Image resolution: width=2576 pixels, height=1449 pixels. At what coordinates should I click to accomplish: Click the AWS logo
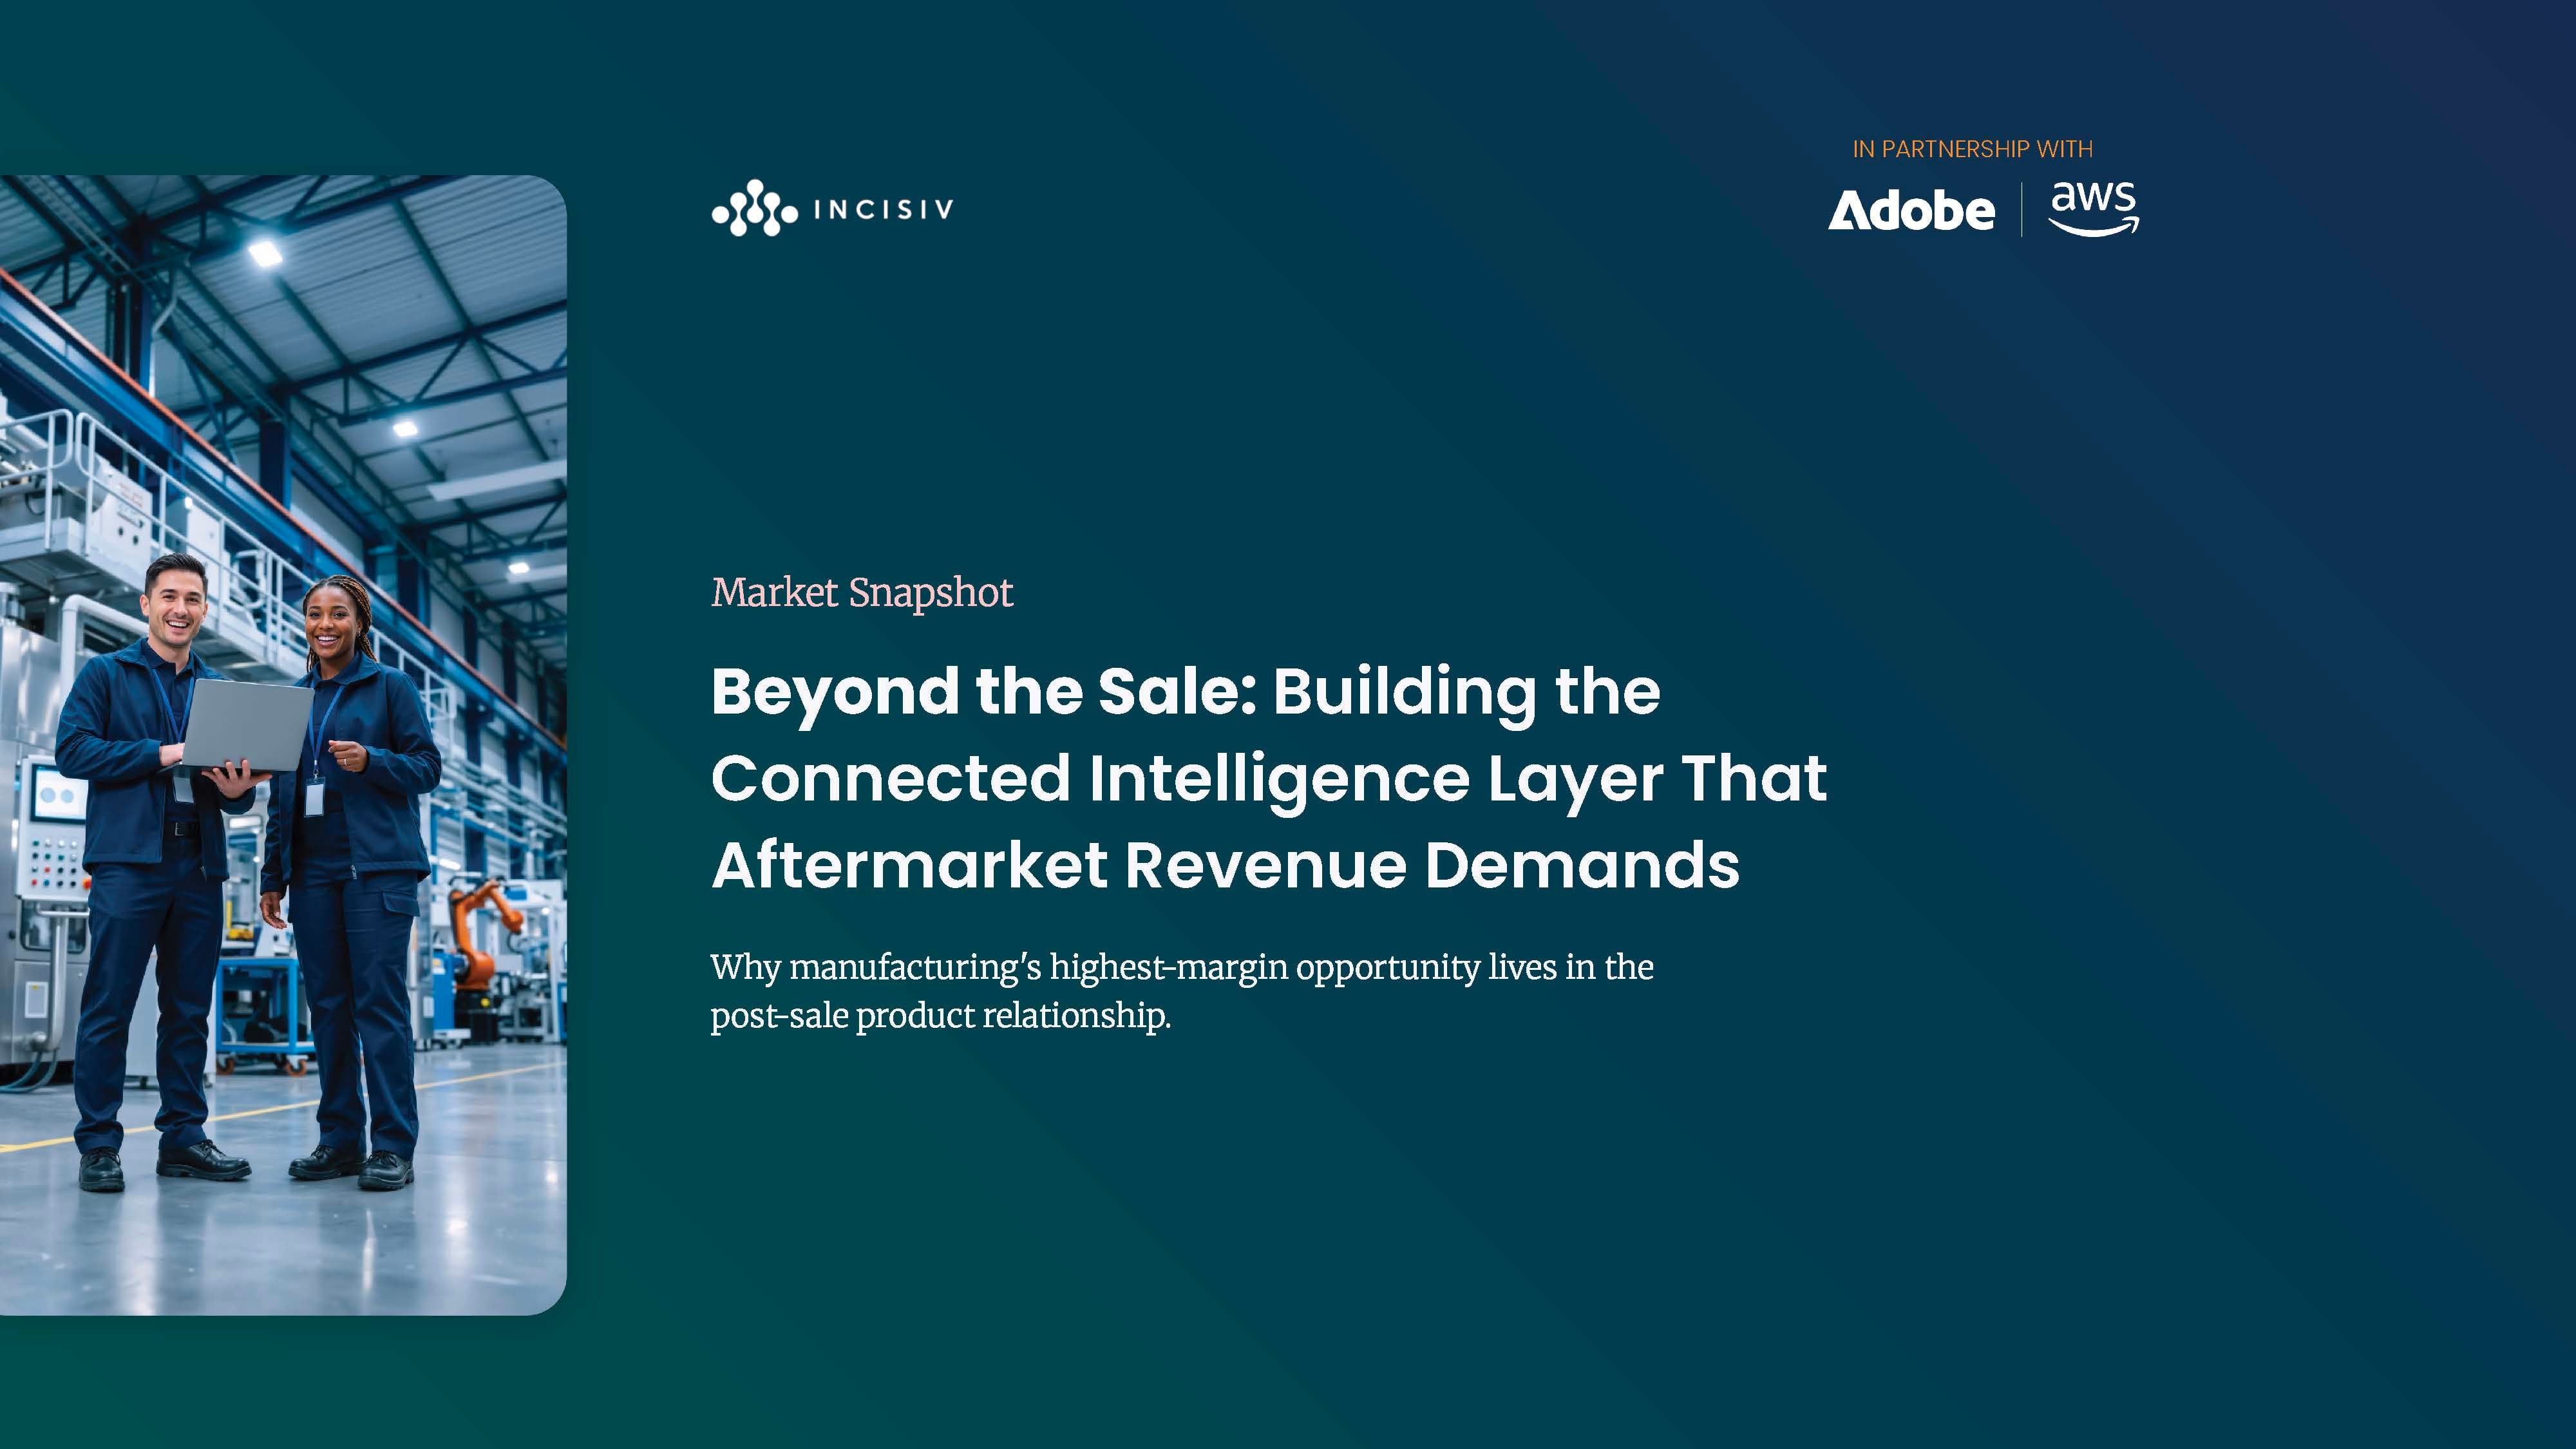coord(2093,209)
